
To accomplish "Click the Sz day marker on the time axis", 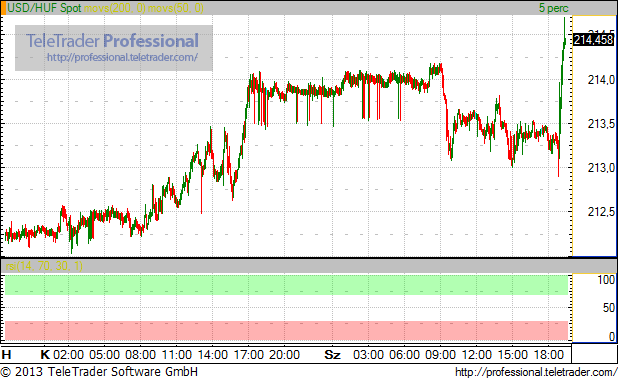I will click(x=332, y=355).
